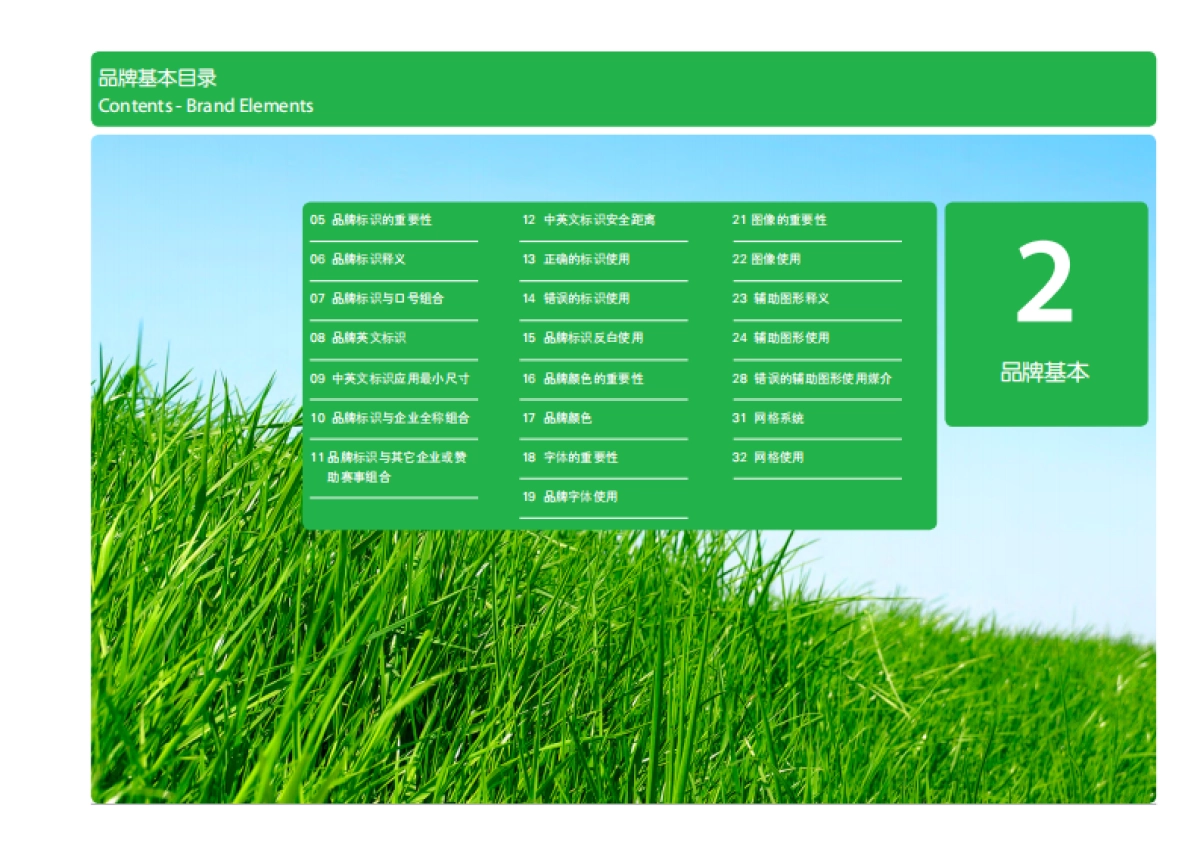Image resolution: width=1200 pixels, height=855 pixels.
Task: Select entry 07 品牌标识与口号组合
Action: click(x=377, y=298)
